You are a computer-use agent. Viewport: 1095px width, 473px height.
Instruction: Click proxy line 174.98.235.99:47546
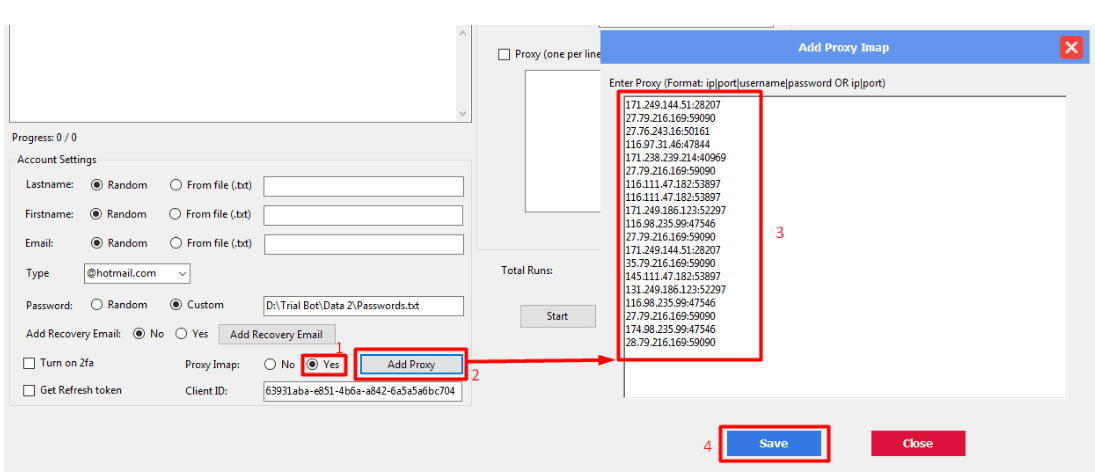tap(670, 329)
